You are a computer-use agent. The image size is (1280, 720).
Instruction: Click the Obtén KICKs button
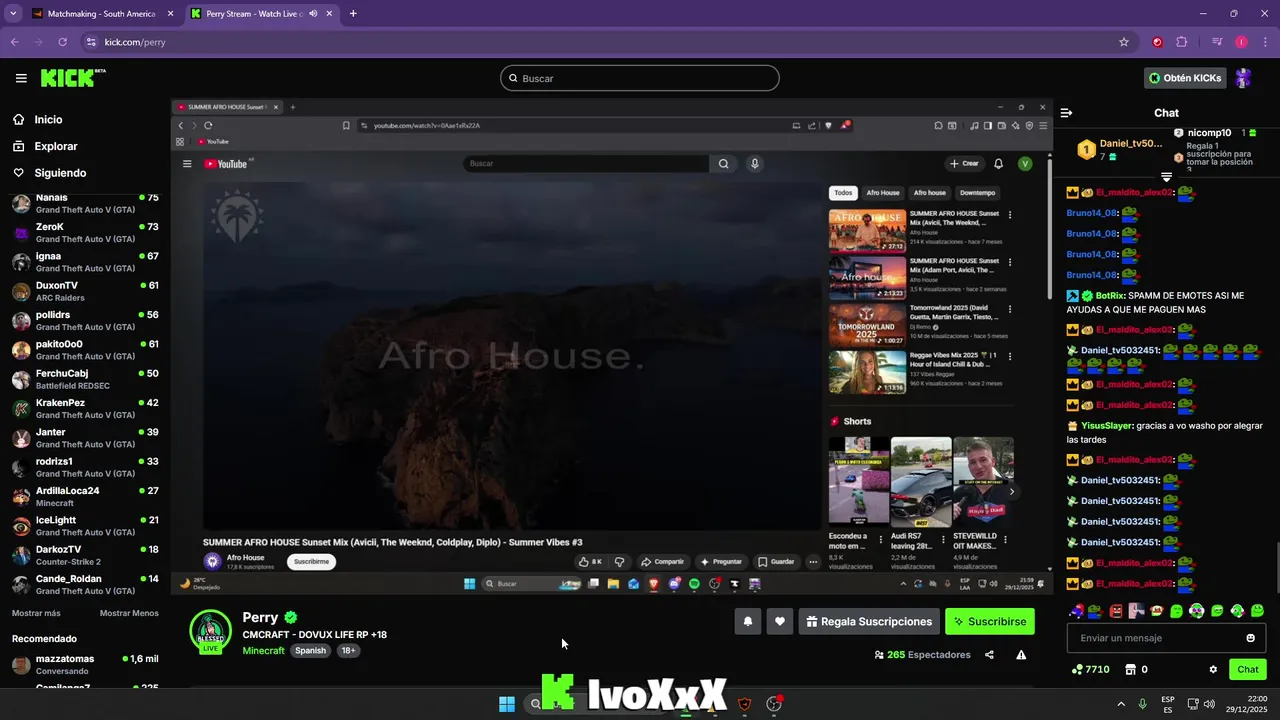tap(1186, 78)
